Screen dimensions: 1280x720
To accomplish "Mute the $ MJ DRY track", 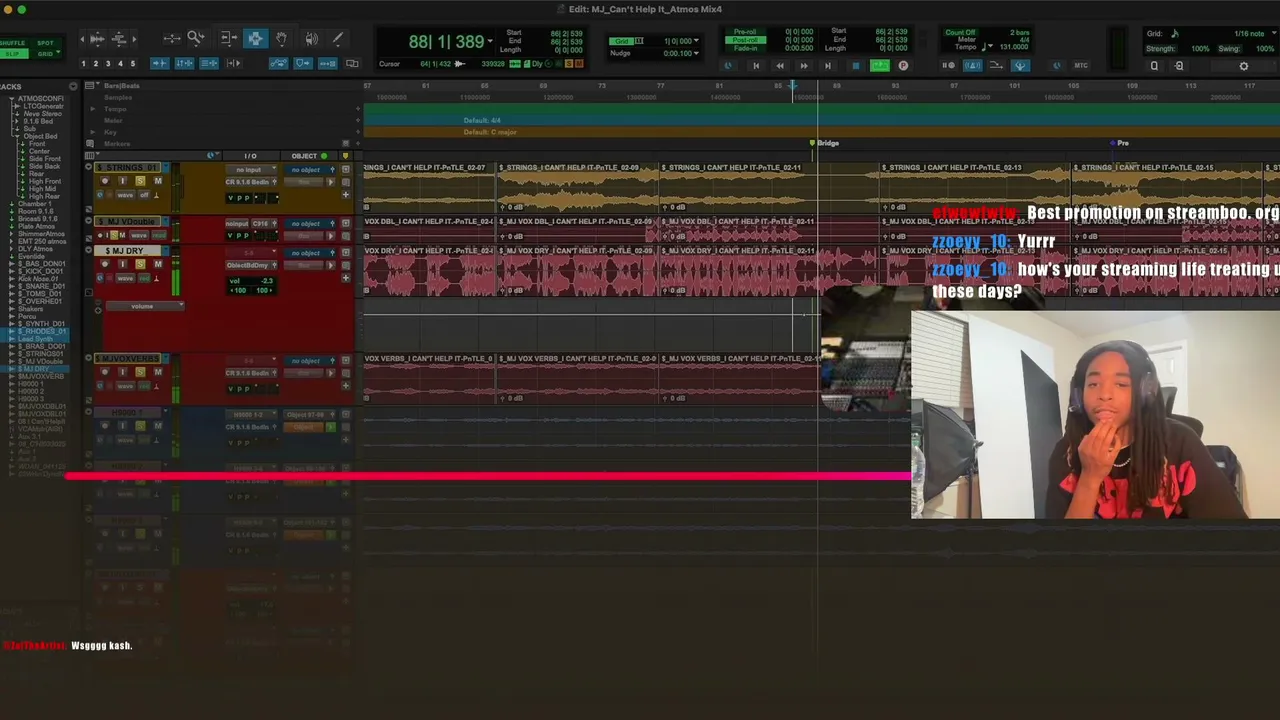I will coord(157,264).
